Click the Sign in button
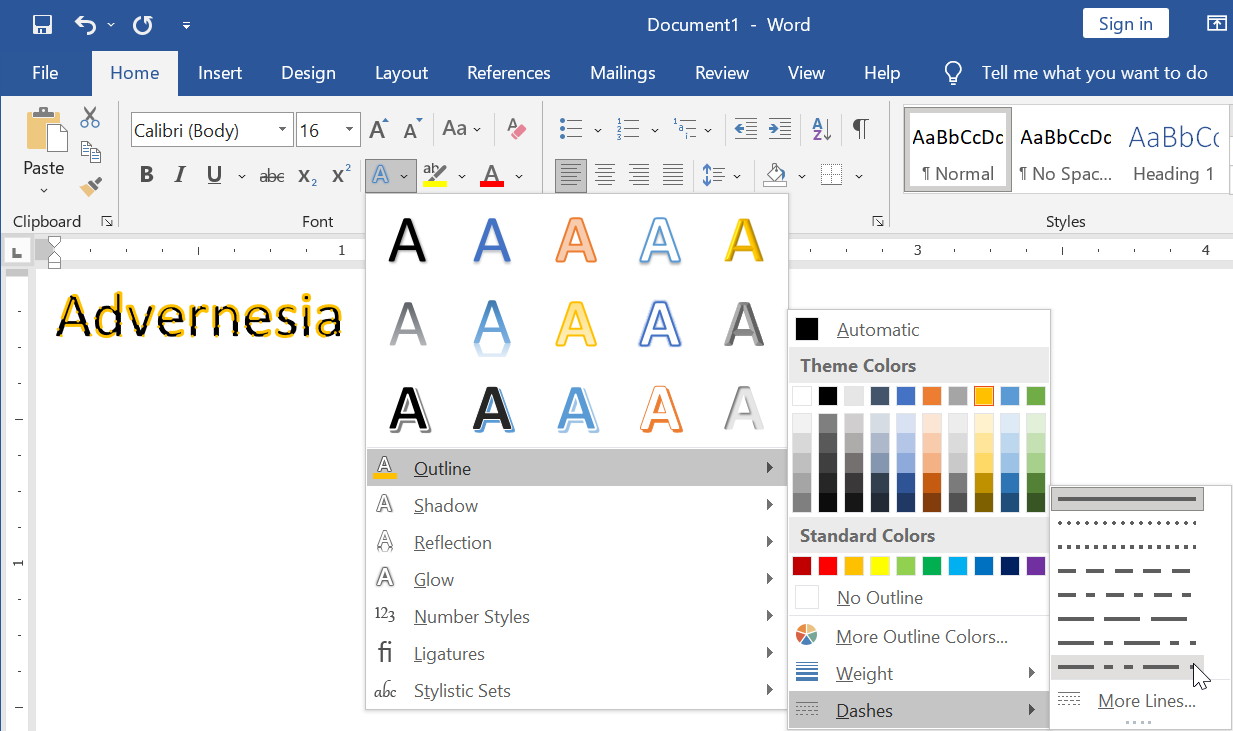 tap(1126, 24)
